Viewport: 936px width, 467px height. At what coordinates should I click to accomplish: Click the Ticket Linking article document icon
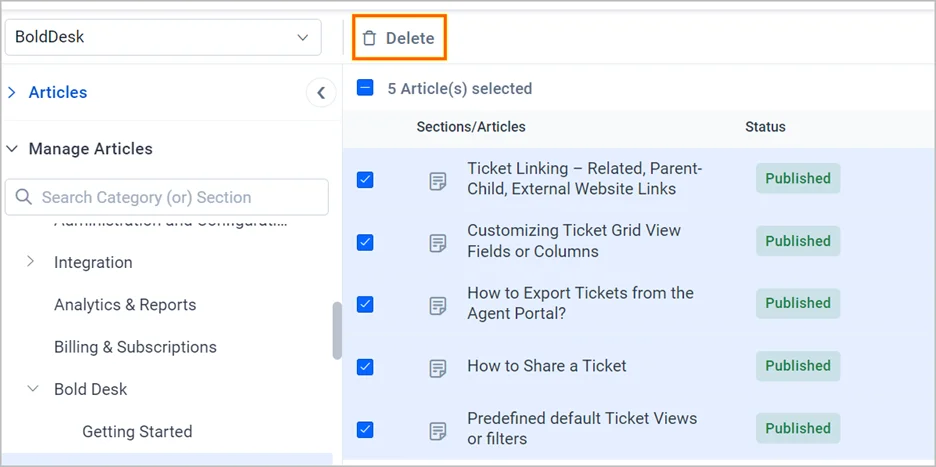coord(437,181)
